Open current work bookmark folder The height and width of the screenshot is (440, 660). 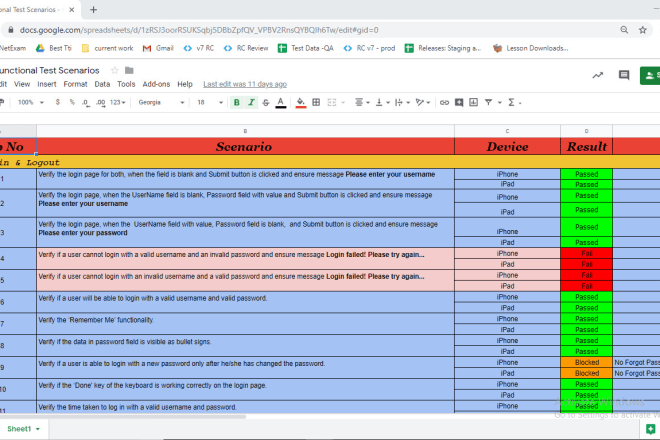(x=108, y=48)
